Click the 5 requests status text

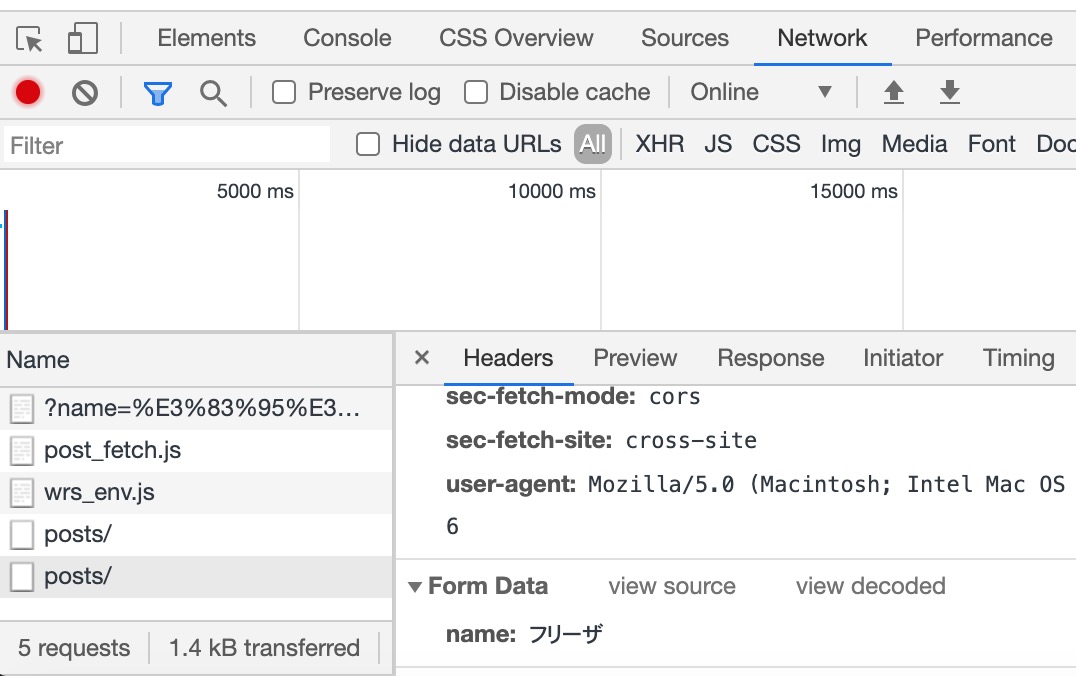pos(74,647)
